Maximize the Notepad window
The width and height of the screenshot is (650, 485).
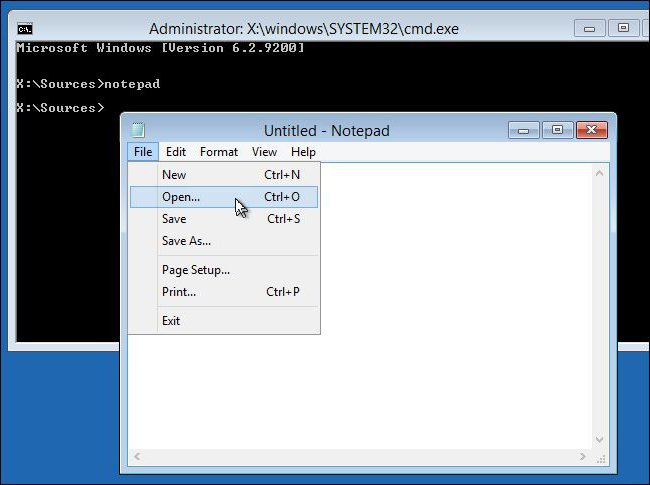tap(558, 130)
